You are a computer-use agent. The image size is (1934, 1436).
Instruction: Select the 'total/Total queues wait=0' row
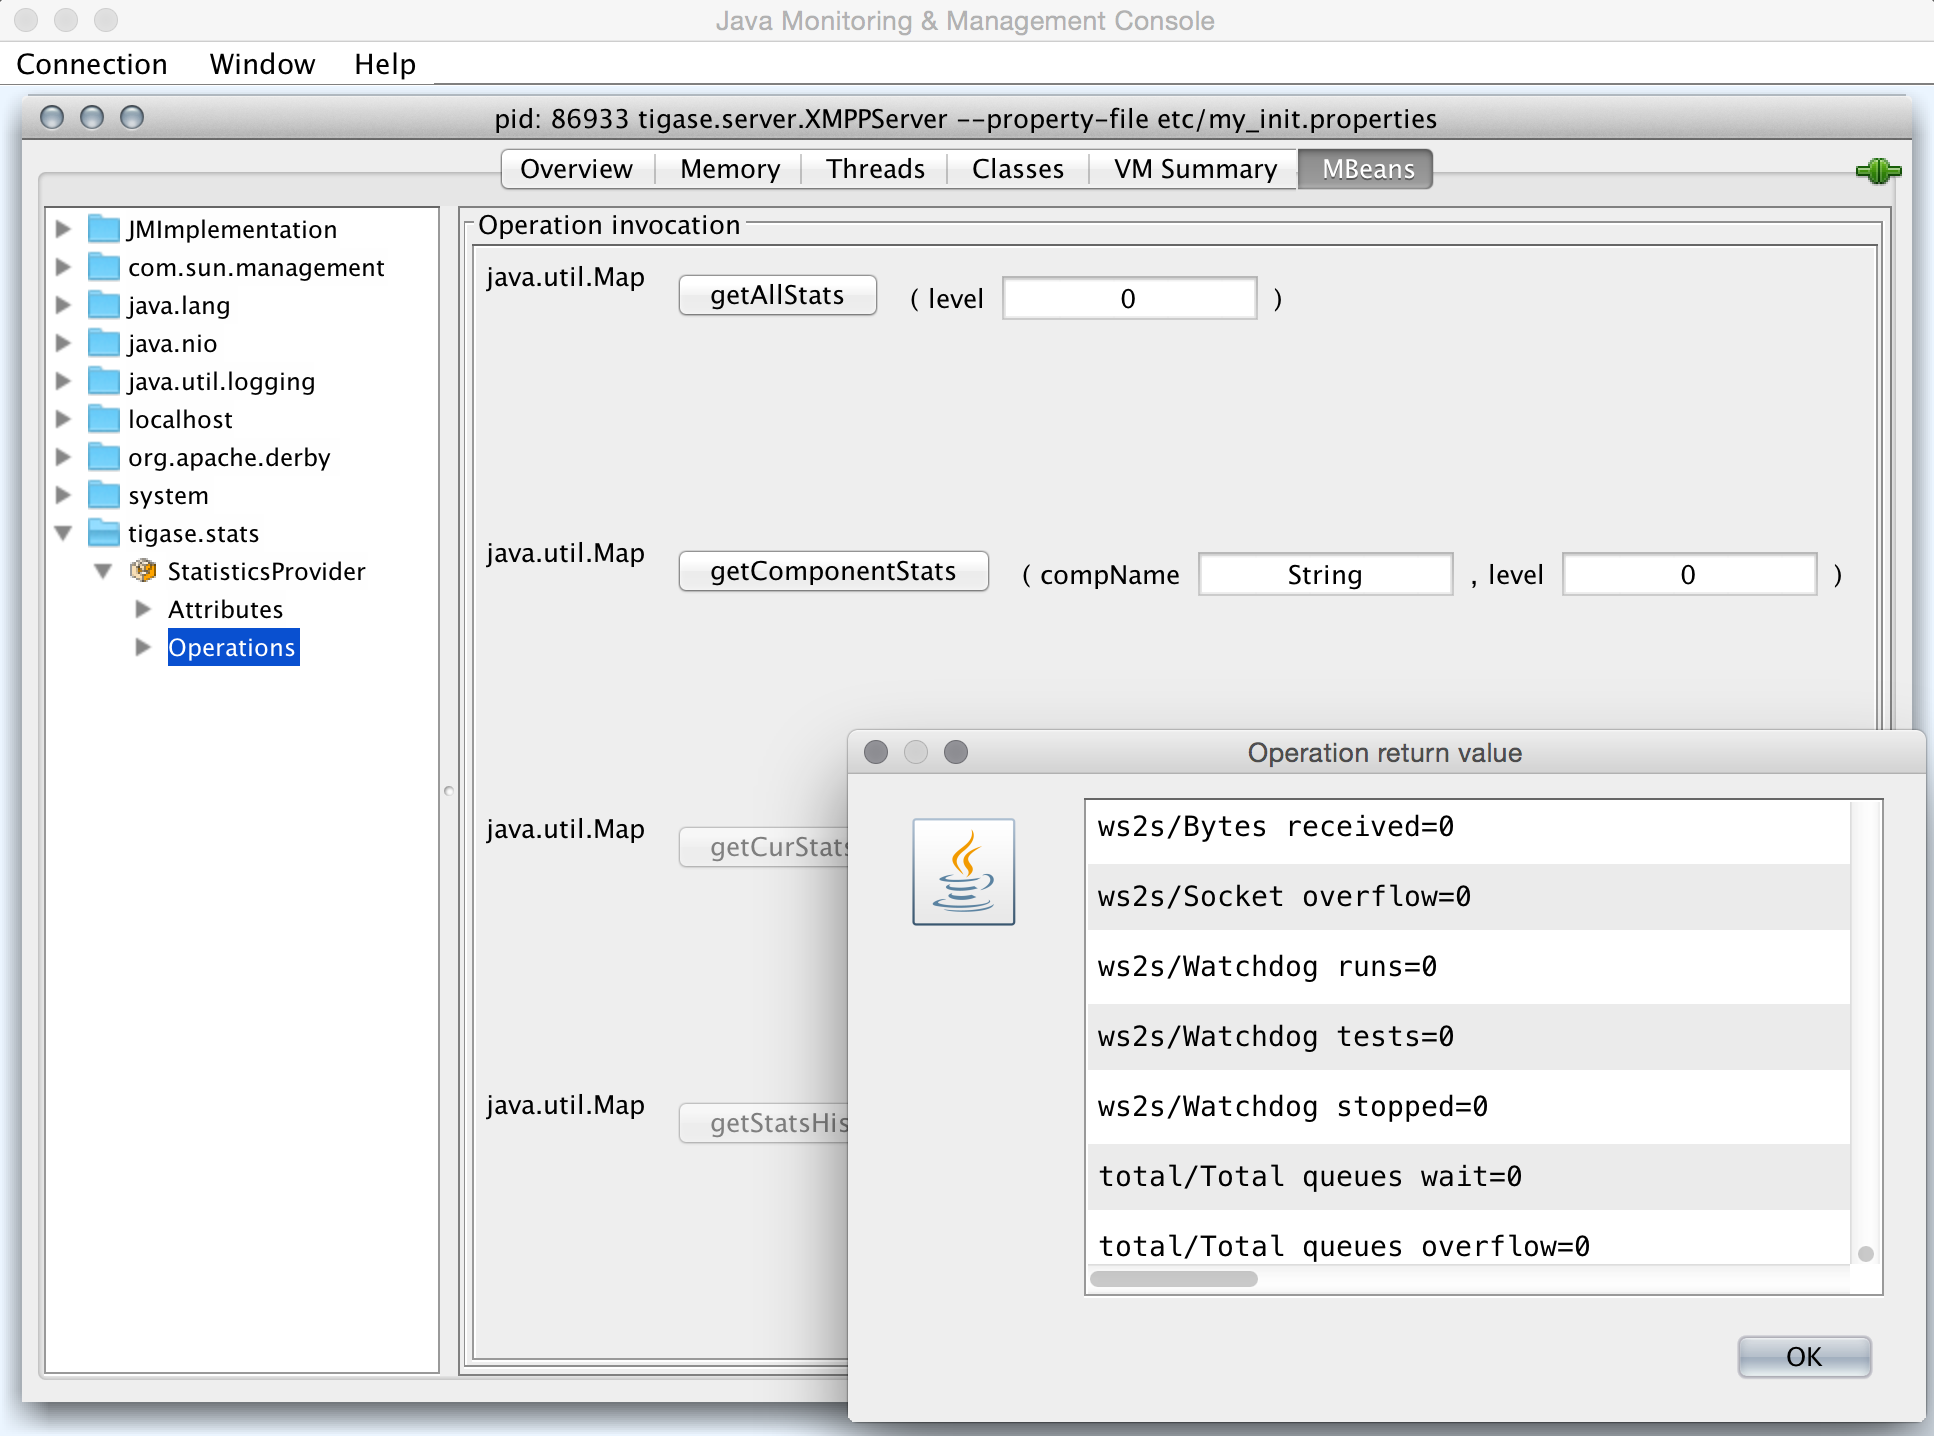pyautogui.click(x=1468, y=1177)
